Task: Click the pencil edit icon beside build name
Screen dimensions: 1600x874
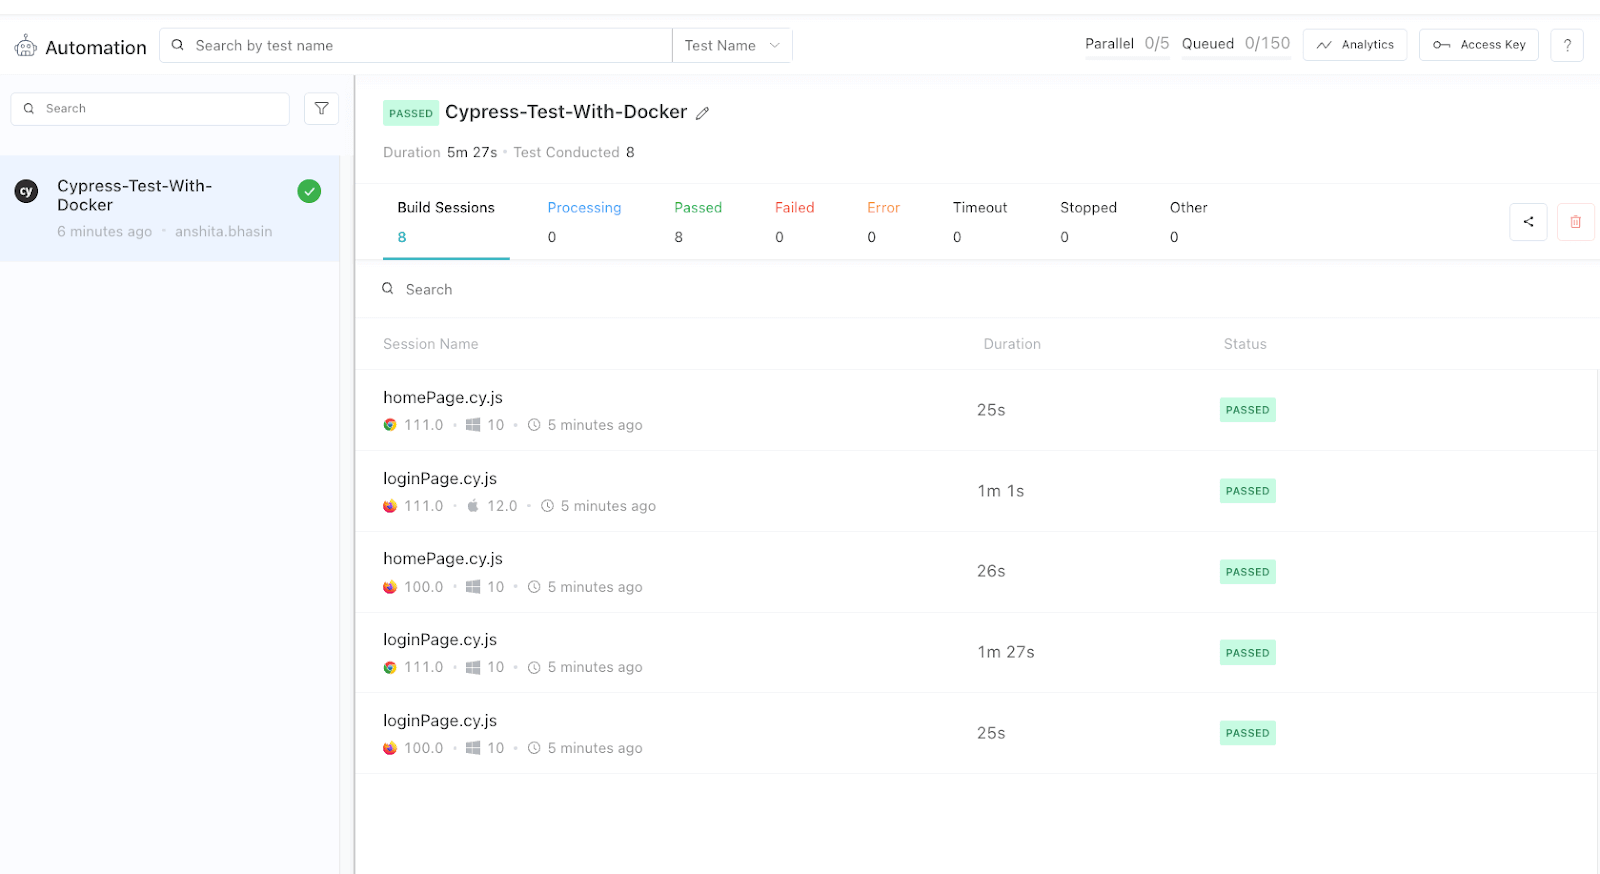Action: click(703, 113)
